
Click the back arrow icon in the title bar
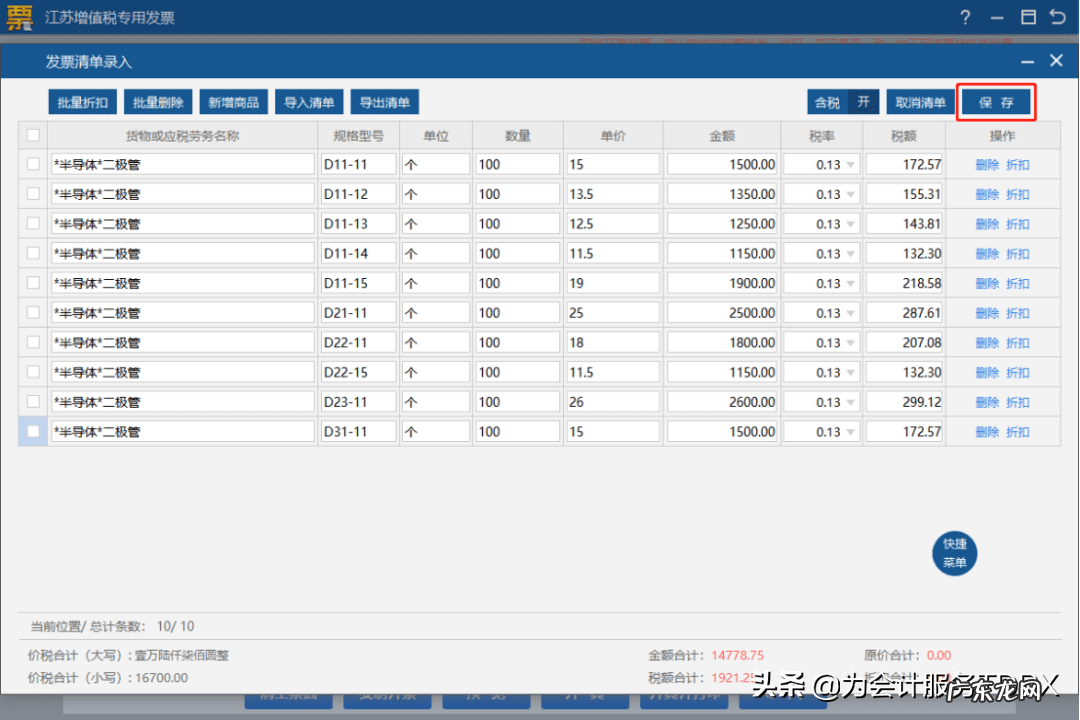(x=1058, y=17)
